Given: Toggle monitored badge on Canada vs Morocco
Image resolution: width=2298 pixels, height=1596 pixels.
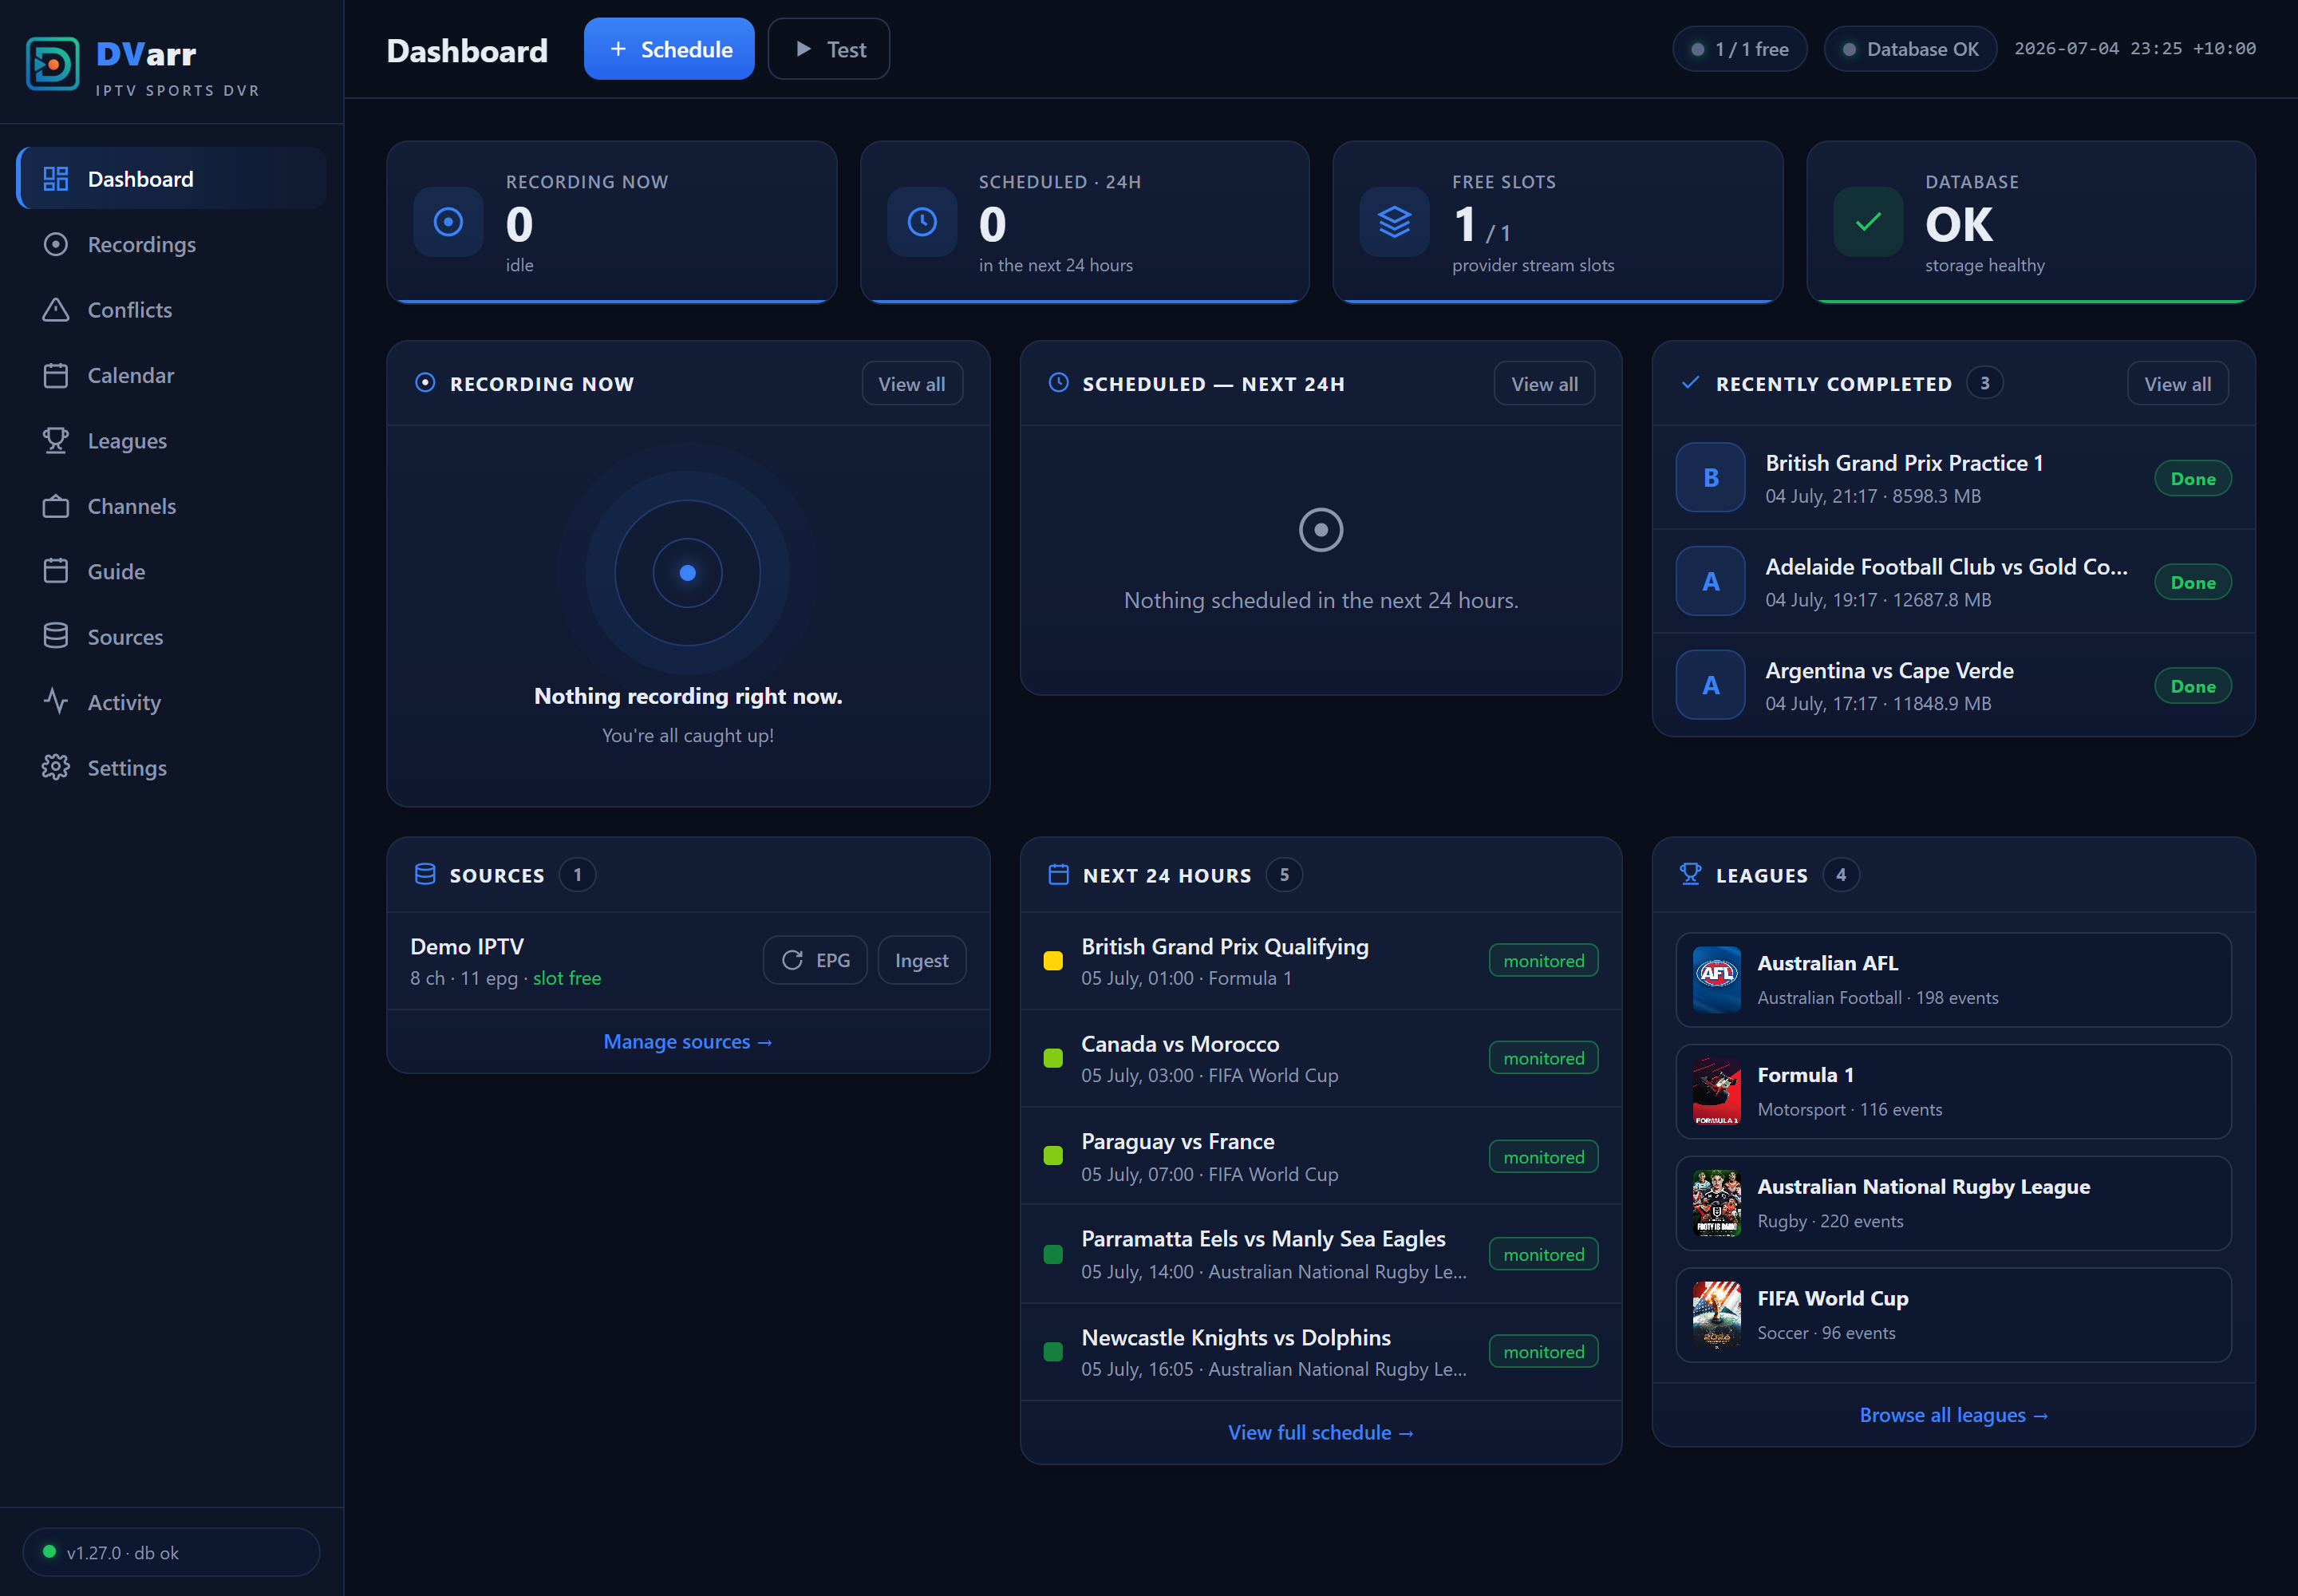Looking at the screenshot, I should (x=1544, y=1059).
